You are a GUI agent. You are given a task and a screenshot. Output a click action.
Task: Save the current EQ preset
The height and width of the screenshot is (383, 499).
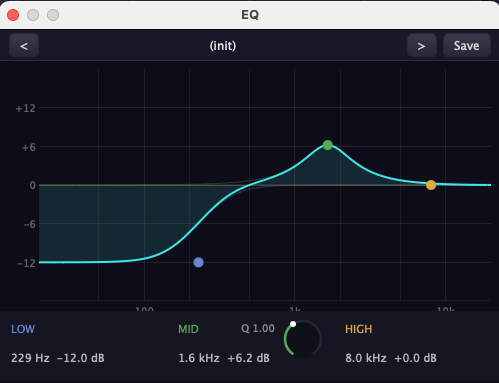pos(467,45)
